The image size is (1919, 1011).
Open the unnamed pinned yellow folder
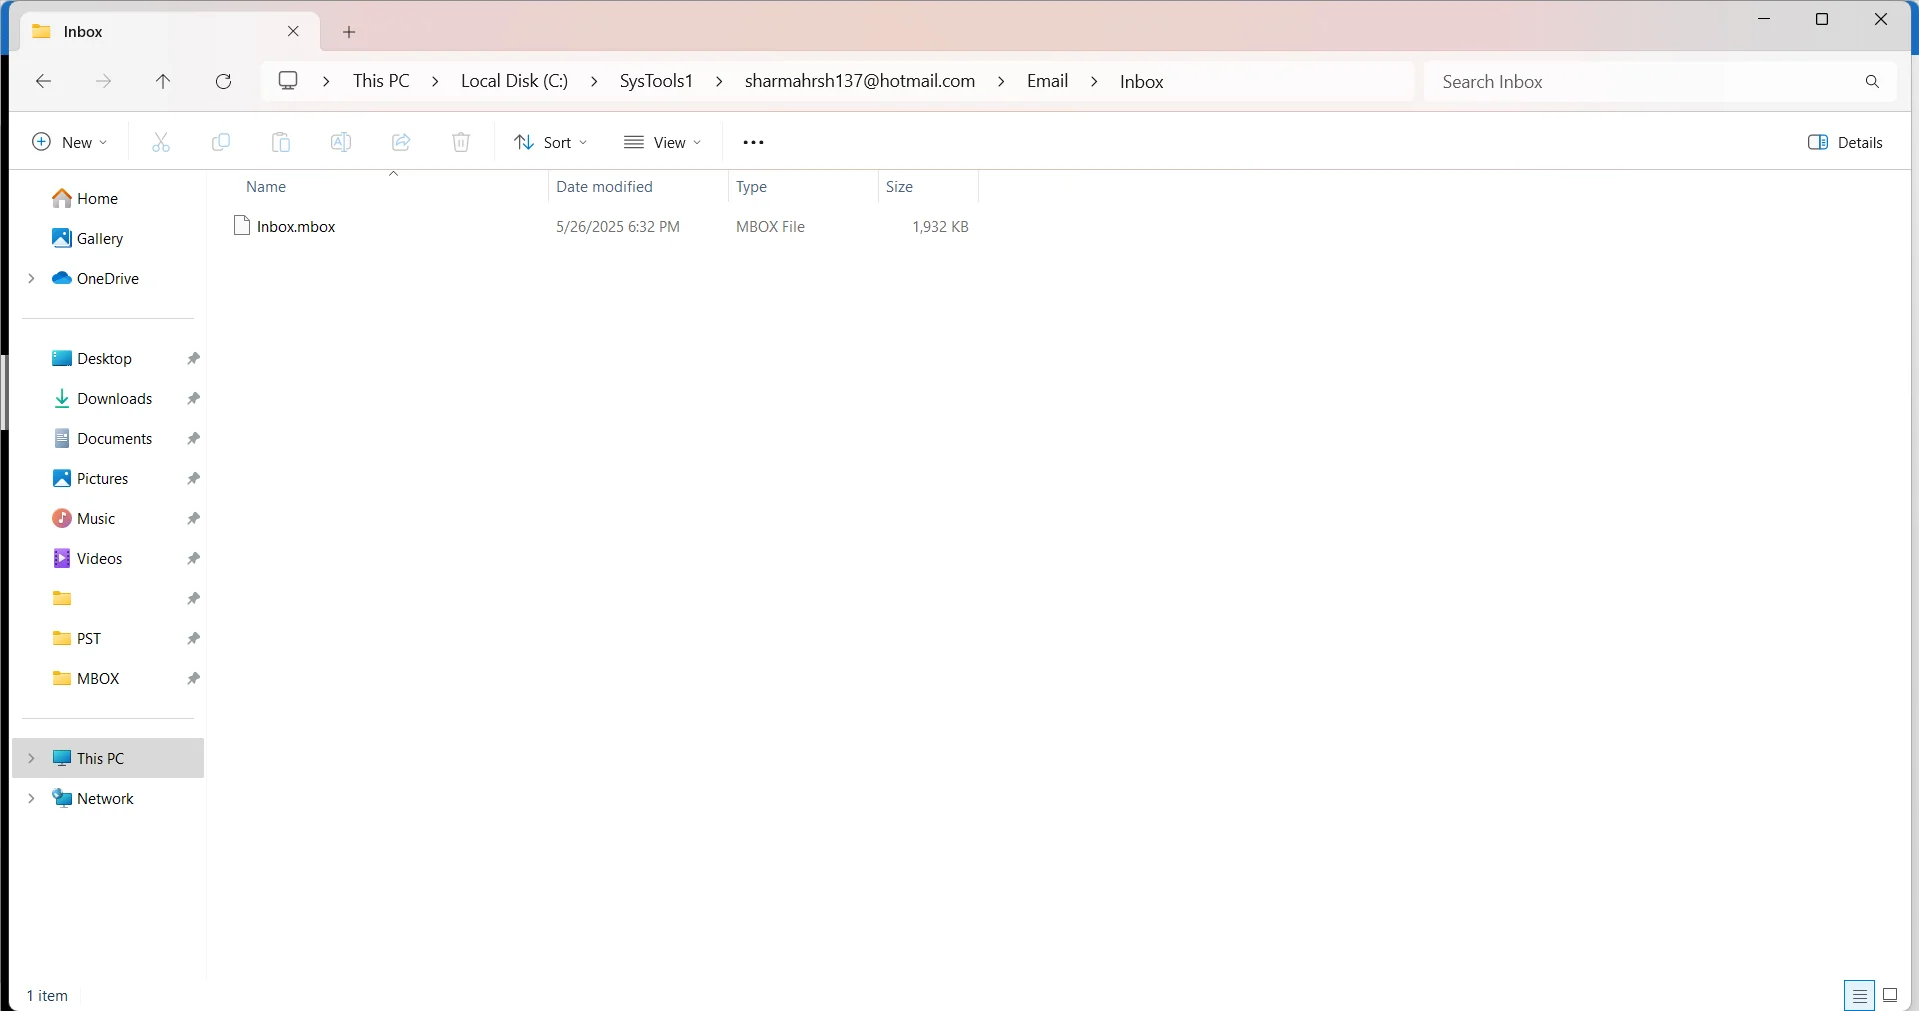(x=62, y=598)
